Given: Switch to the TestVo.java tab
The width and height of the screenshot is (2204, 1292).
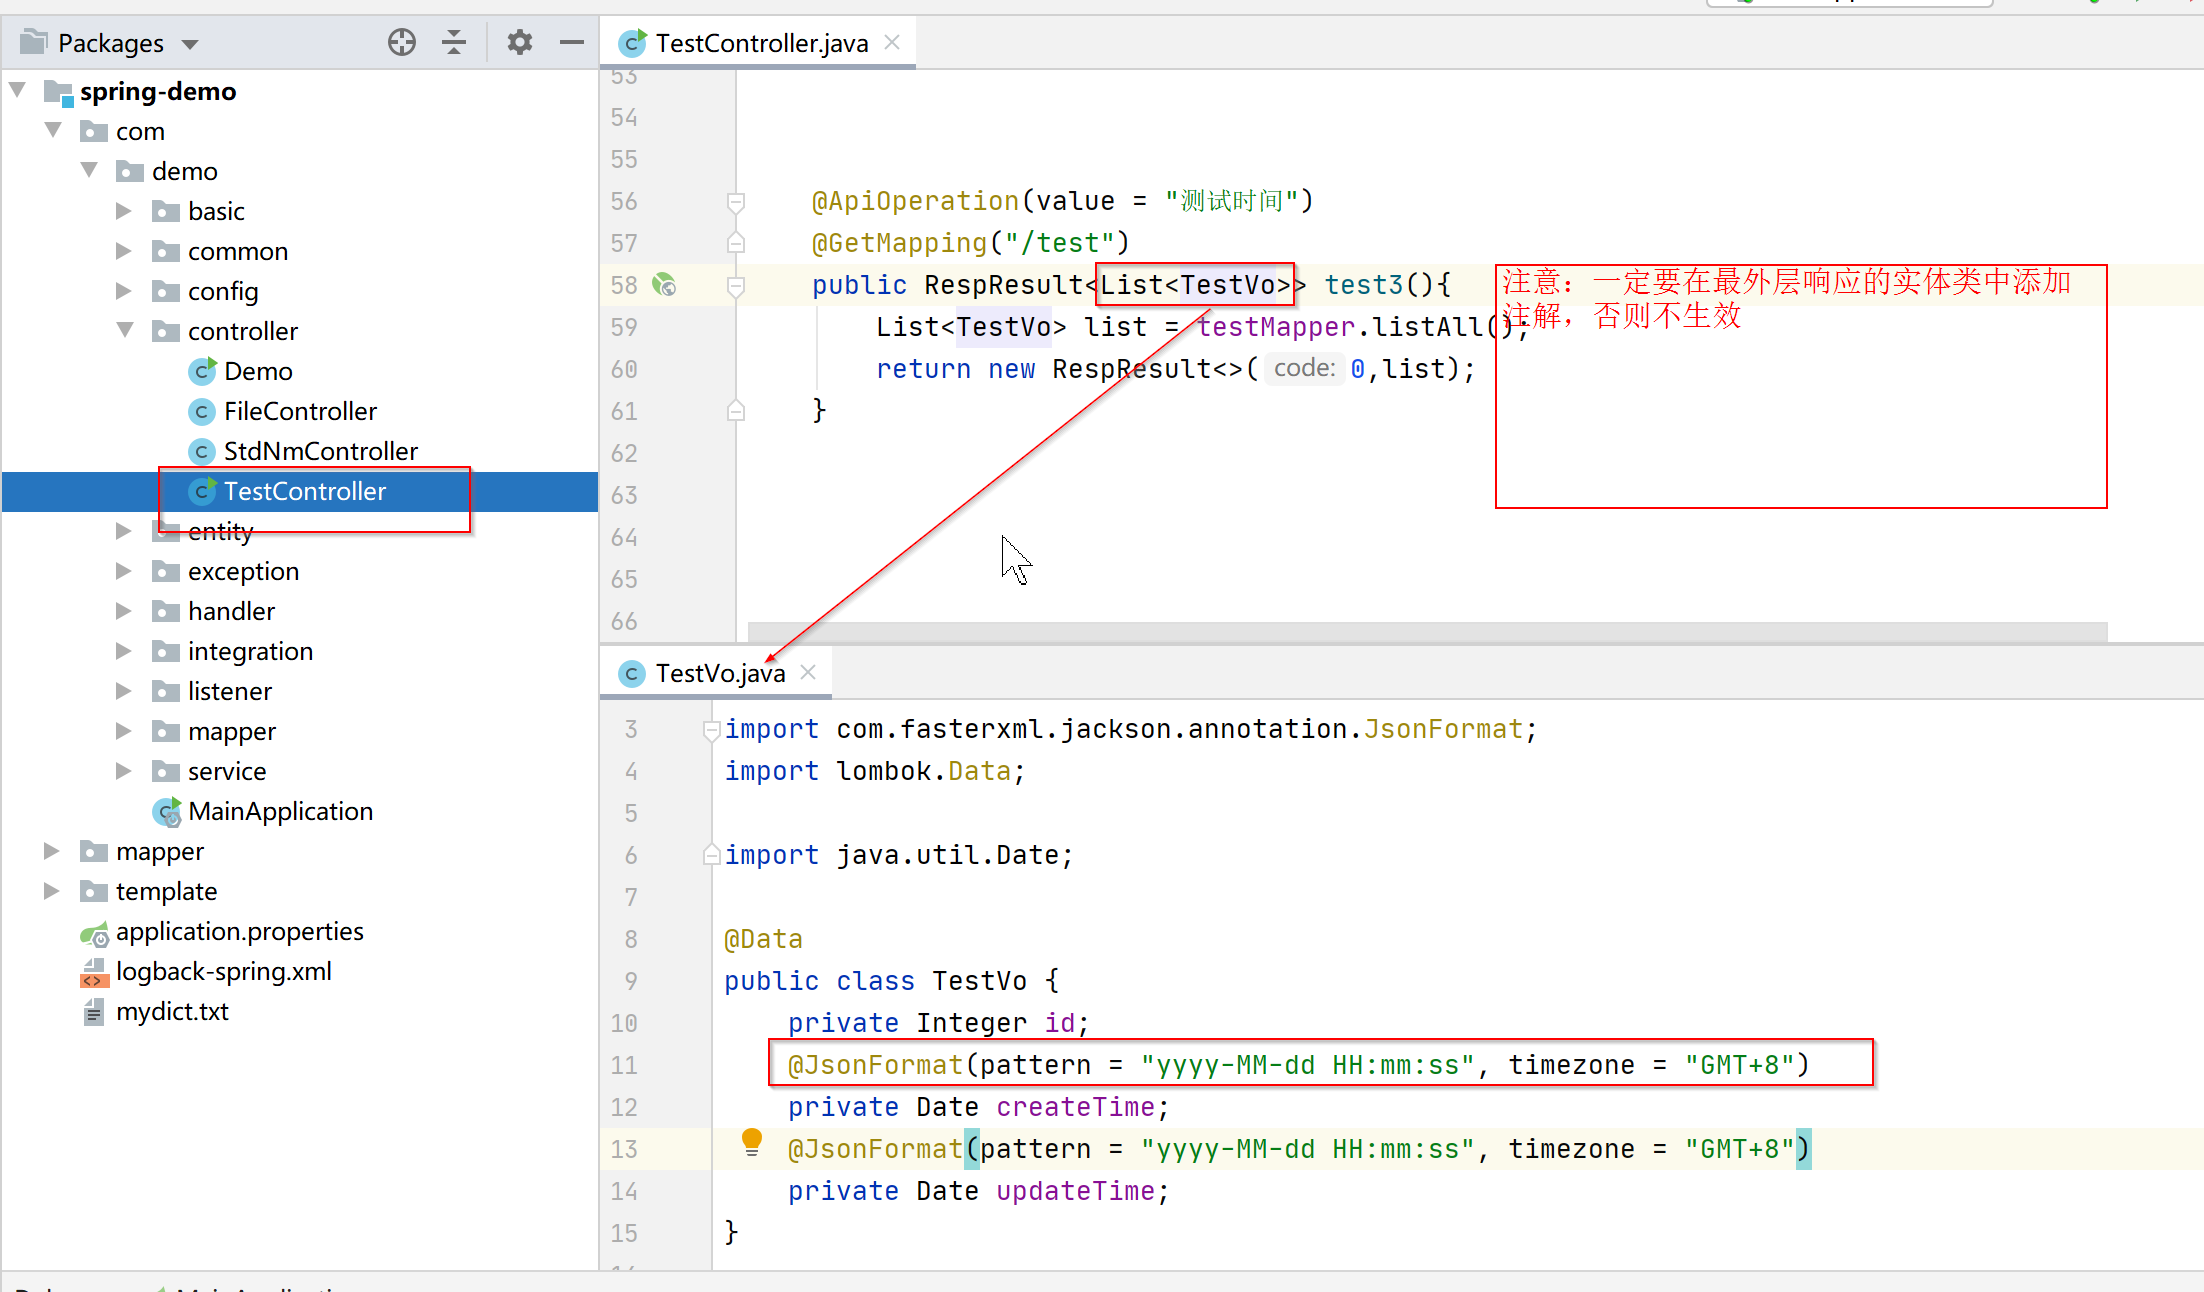Looking at the screenshot, I should point(718,672).
